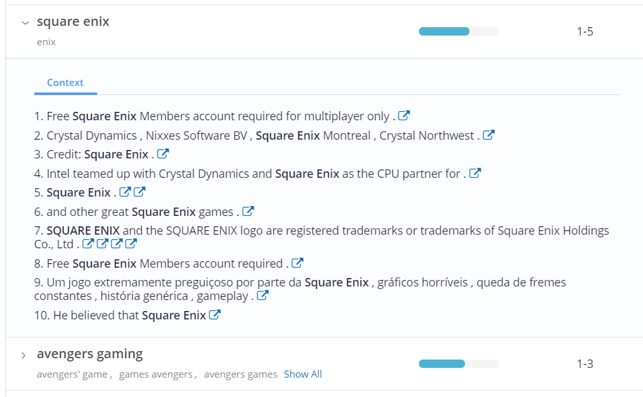643x397 pixels.
Task: Open last source link after 'Co., Ltd'
Action: [131, 244]
